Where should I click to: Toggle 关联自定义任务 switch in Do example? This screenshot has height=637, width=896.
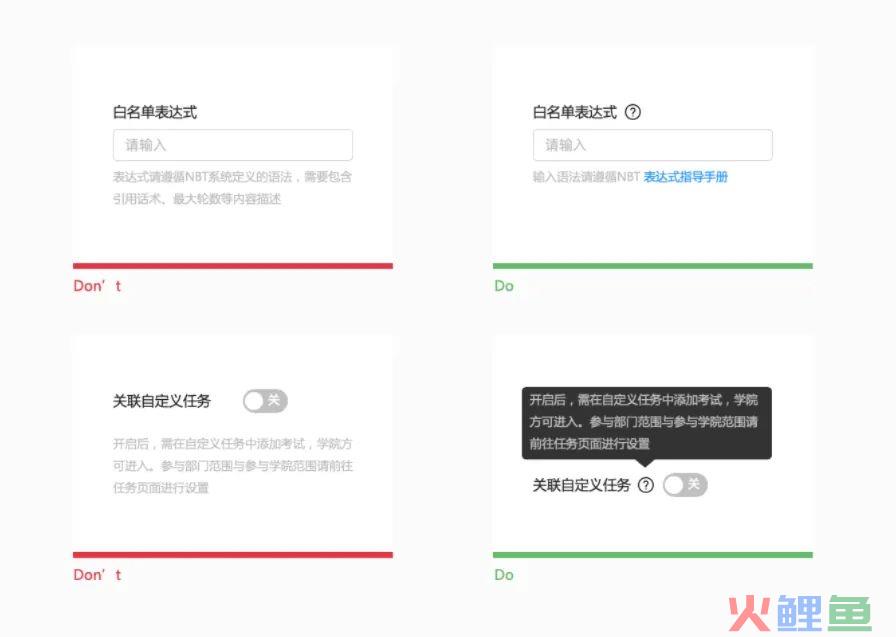pyautogui.click(x=685, y=485)
